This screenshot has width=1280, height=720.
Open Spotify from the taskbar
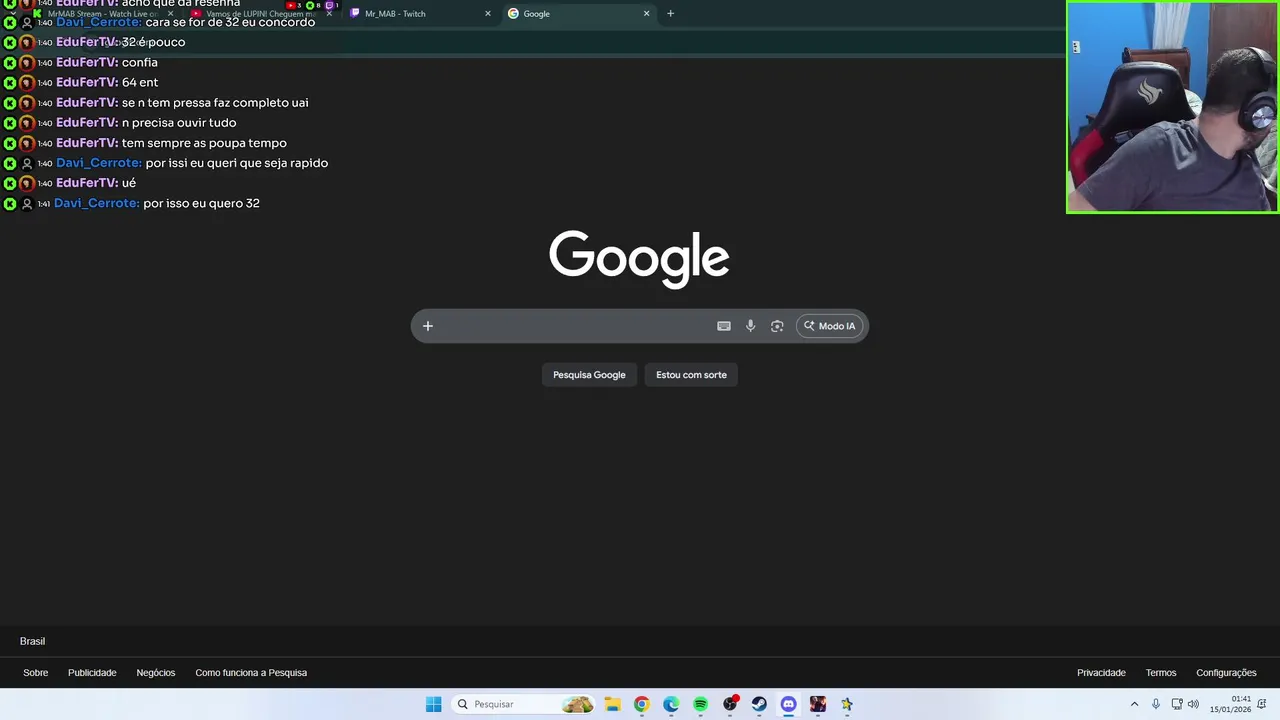click(700, 704)
